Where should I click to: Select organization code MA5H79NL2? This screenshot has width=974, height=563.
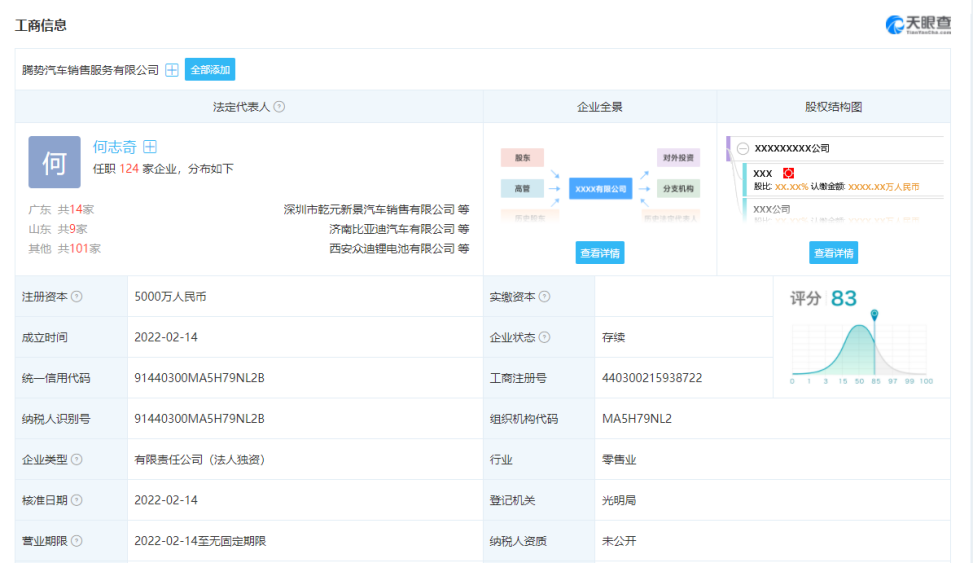(x=637, y=419)
